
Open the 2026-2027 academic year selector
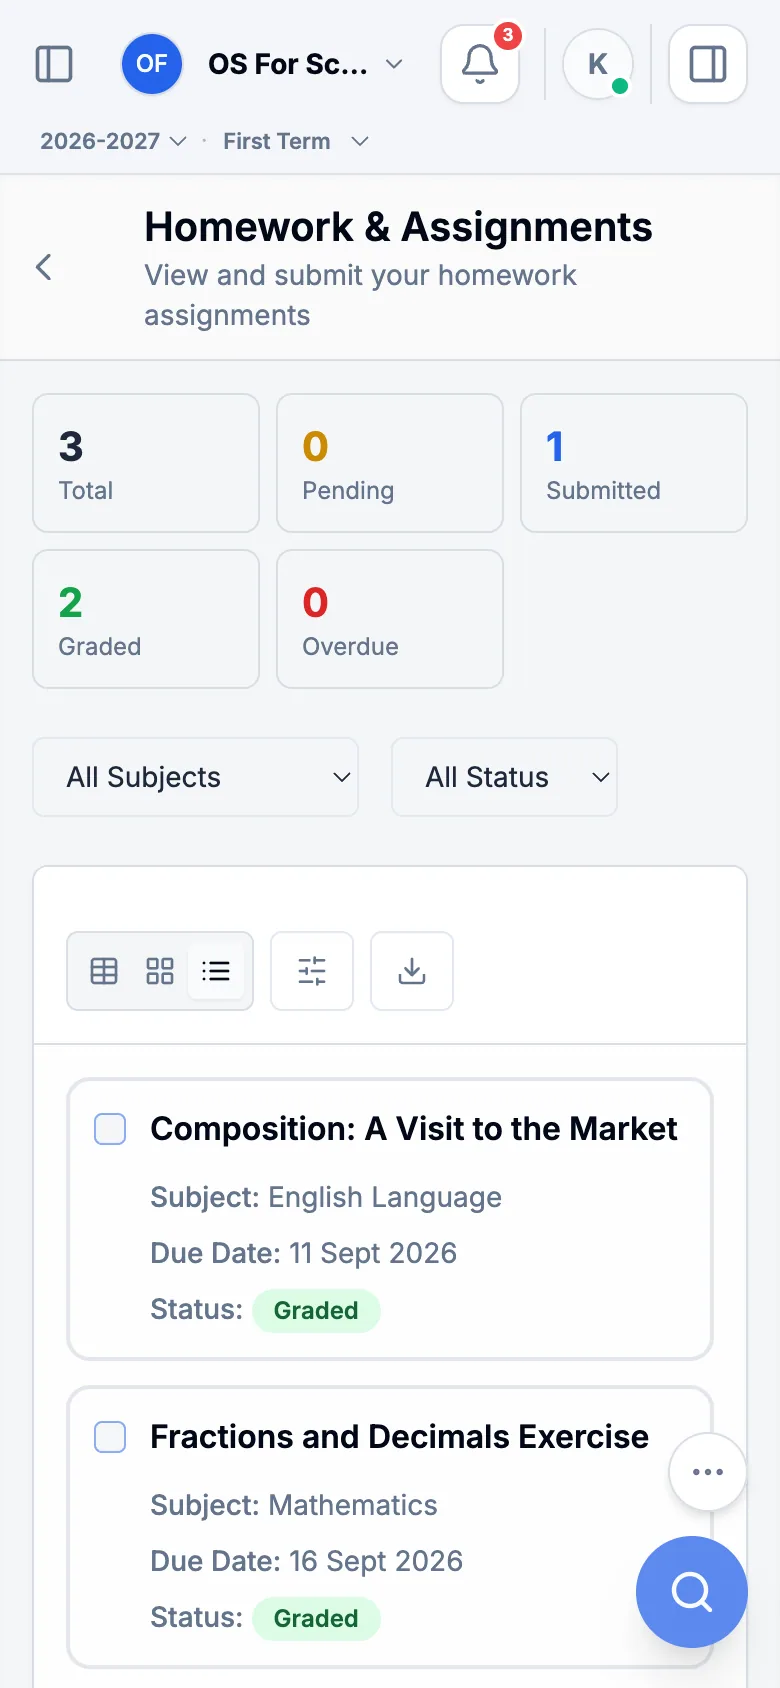coord(113,141)
